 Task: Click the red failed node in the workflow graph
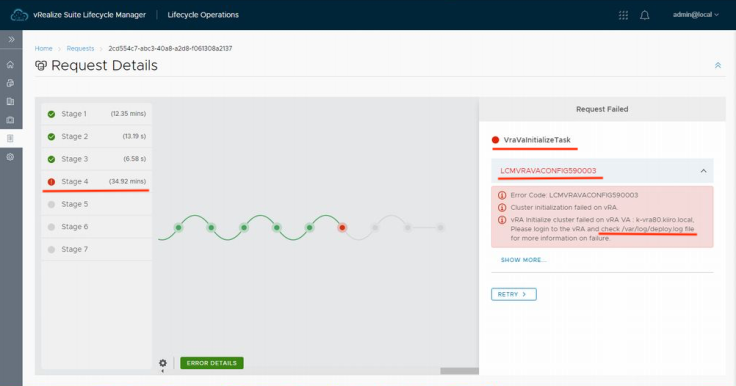342,228
